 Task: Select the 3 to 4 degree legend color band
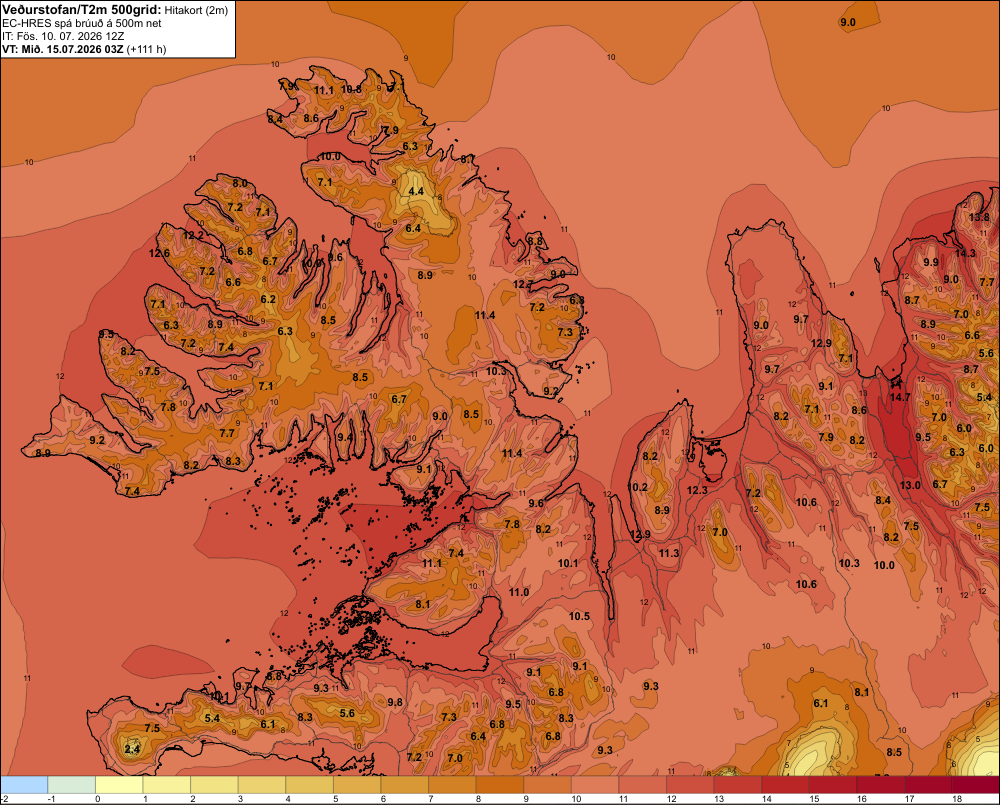pyautogui.click(x=262, y=785)
